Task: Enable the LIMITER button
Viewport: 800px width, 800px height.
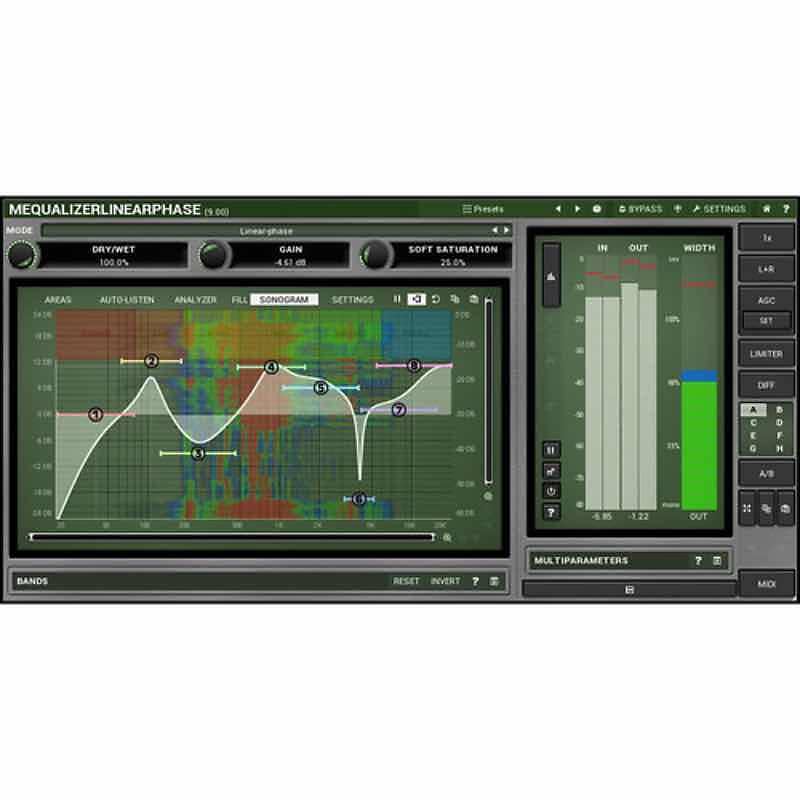Action: [766, 355]
